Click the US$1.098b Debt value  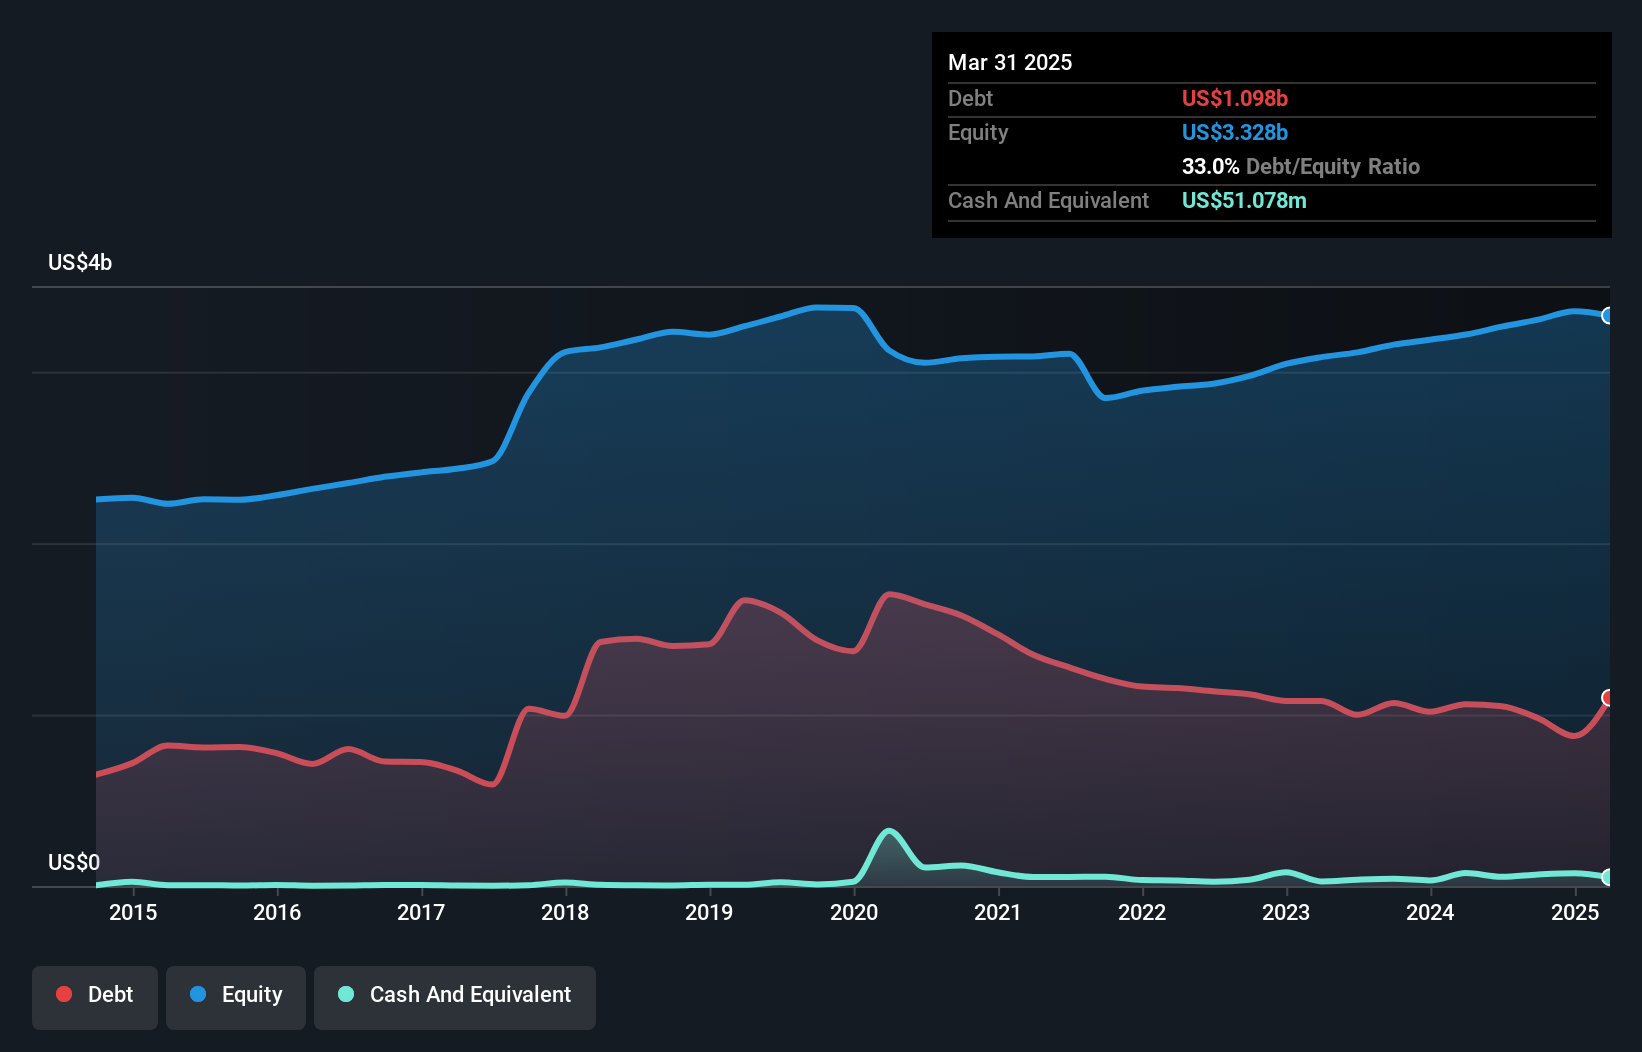(x=1235, y=98)
